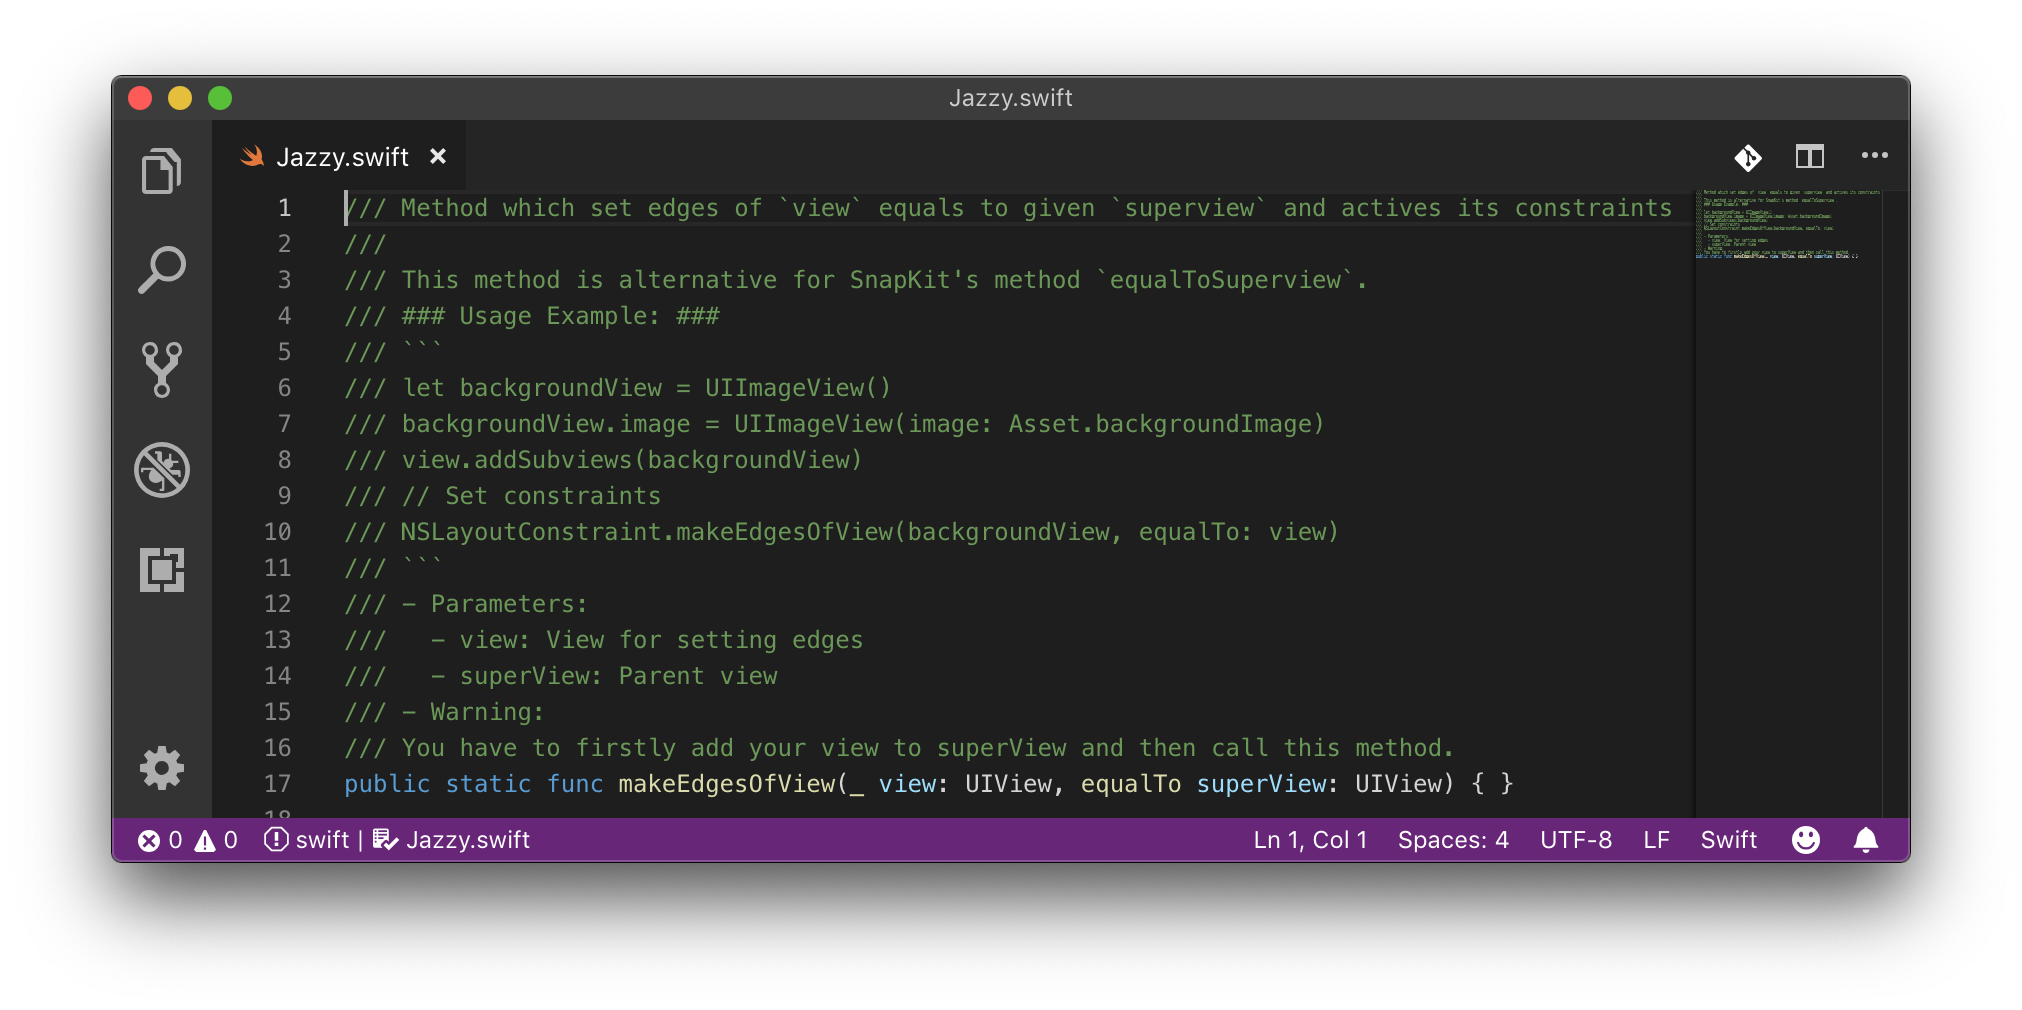Open the Debug panel
2022x1010 pixels.
161,470
